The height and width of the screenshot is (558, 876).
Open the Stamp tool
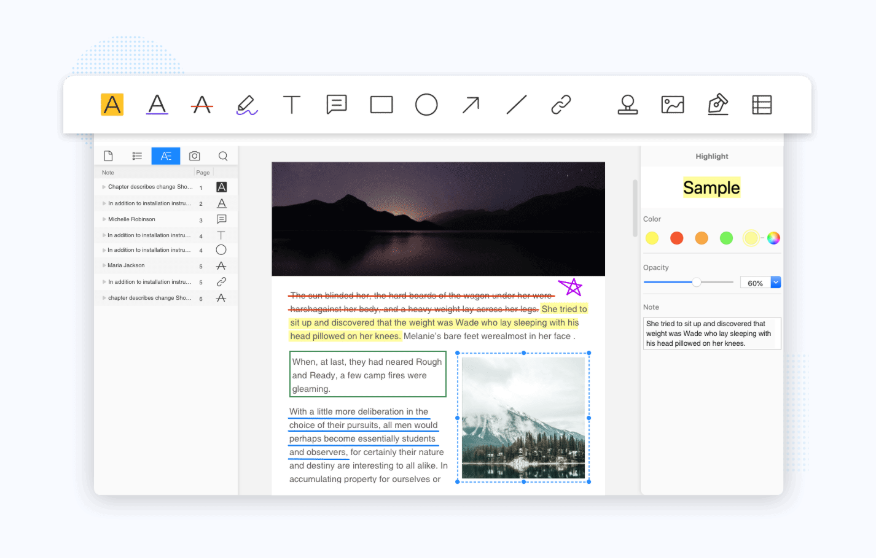(628, 104)
